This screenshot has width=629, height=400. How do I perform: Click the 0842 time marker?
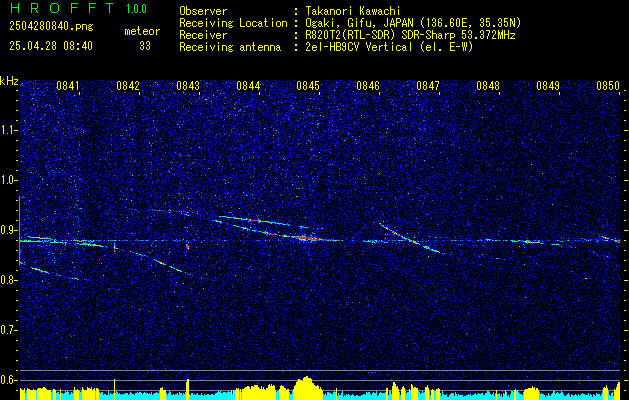(128, 85)
